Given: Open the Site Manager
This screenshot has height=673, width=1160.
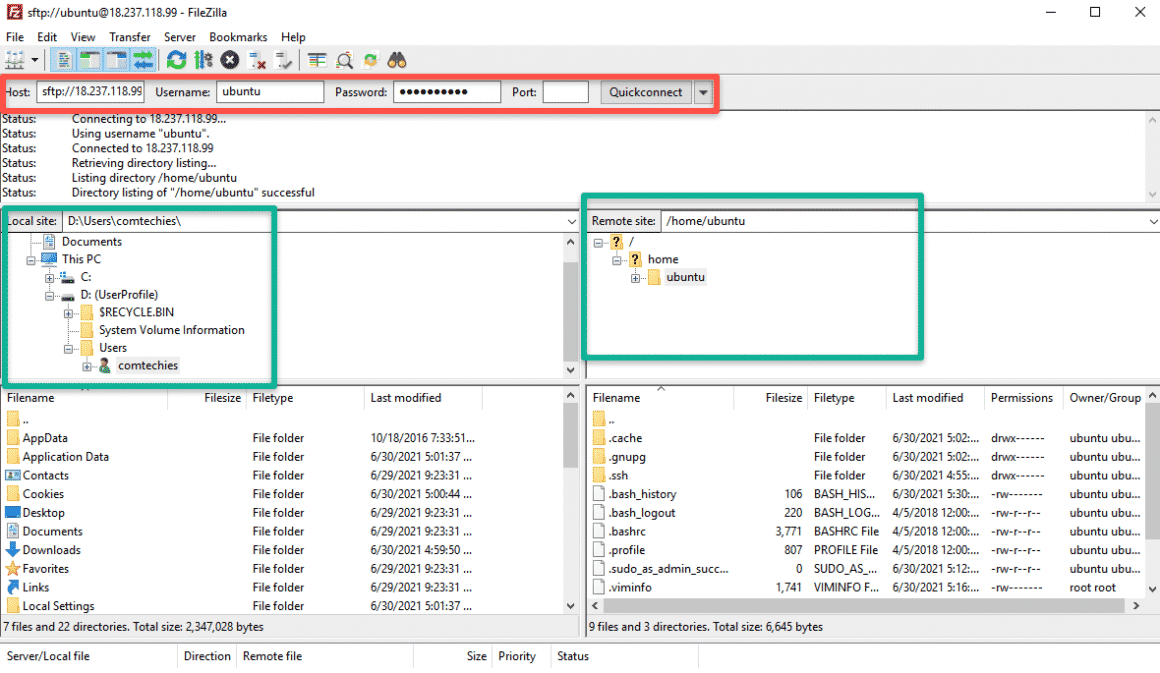Looking at the screenshot, I should (15, 60).
